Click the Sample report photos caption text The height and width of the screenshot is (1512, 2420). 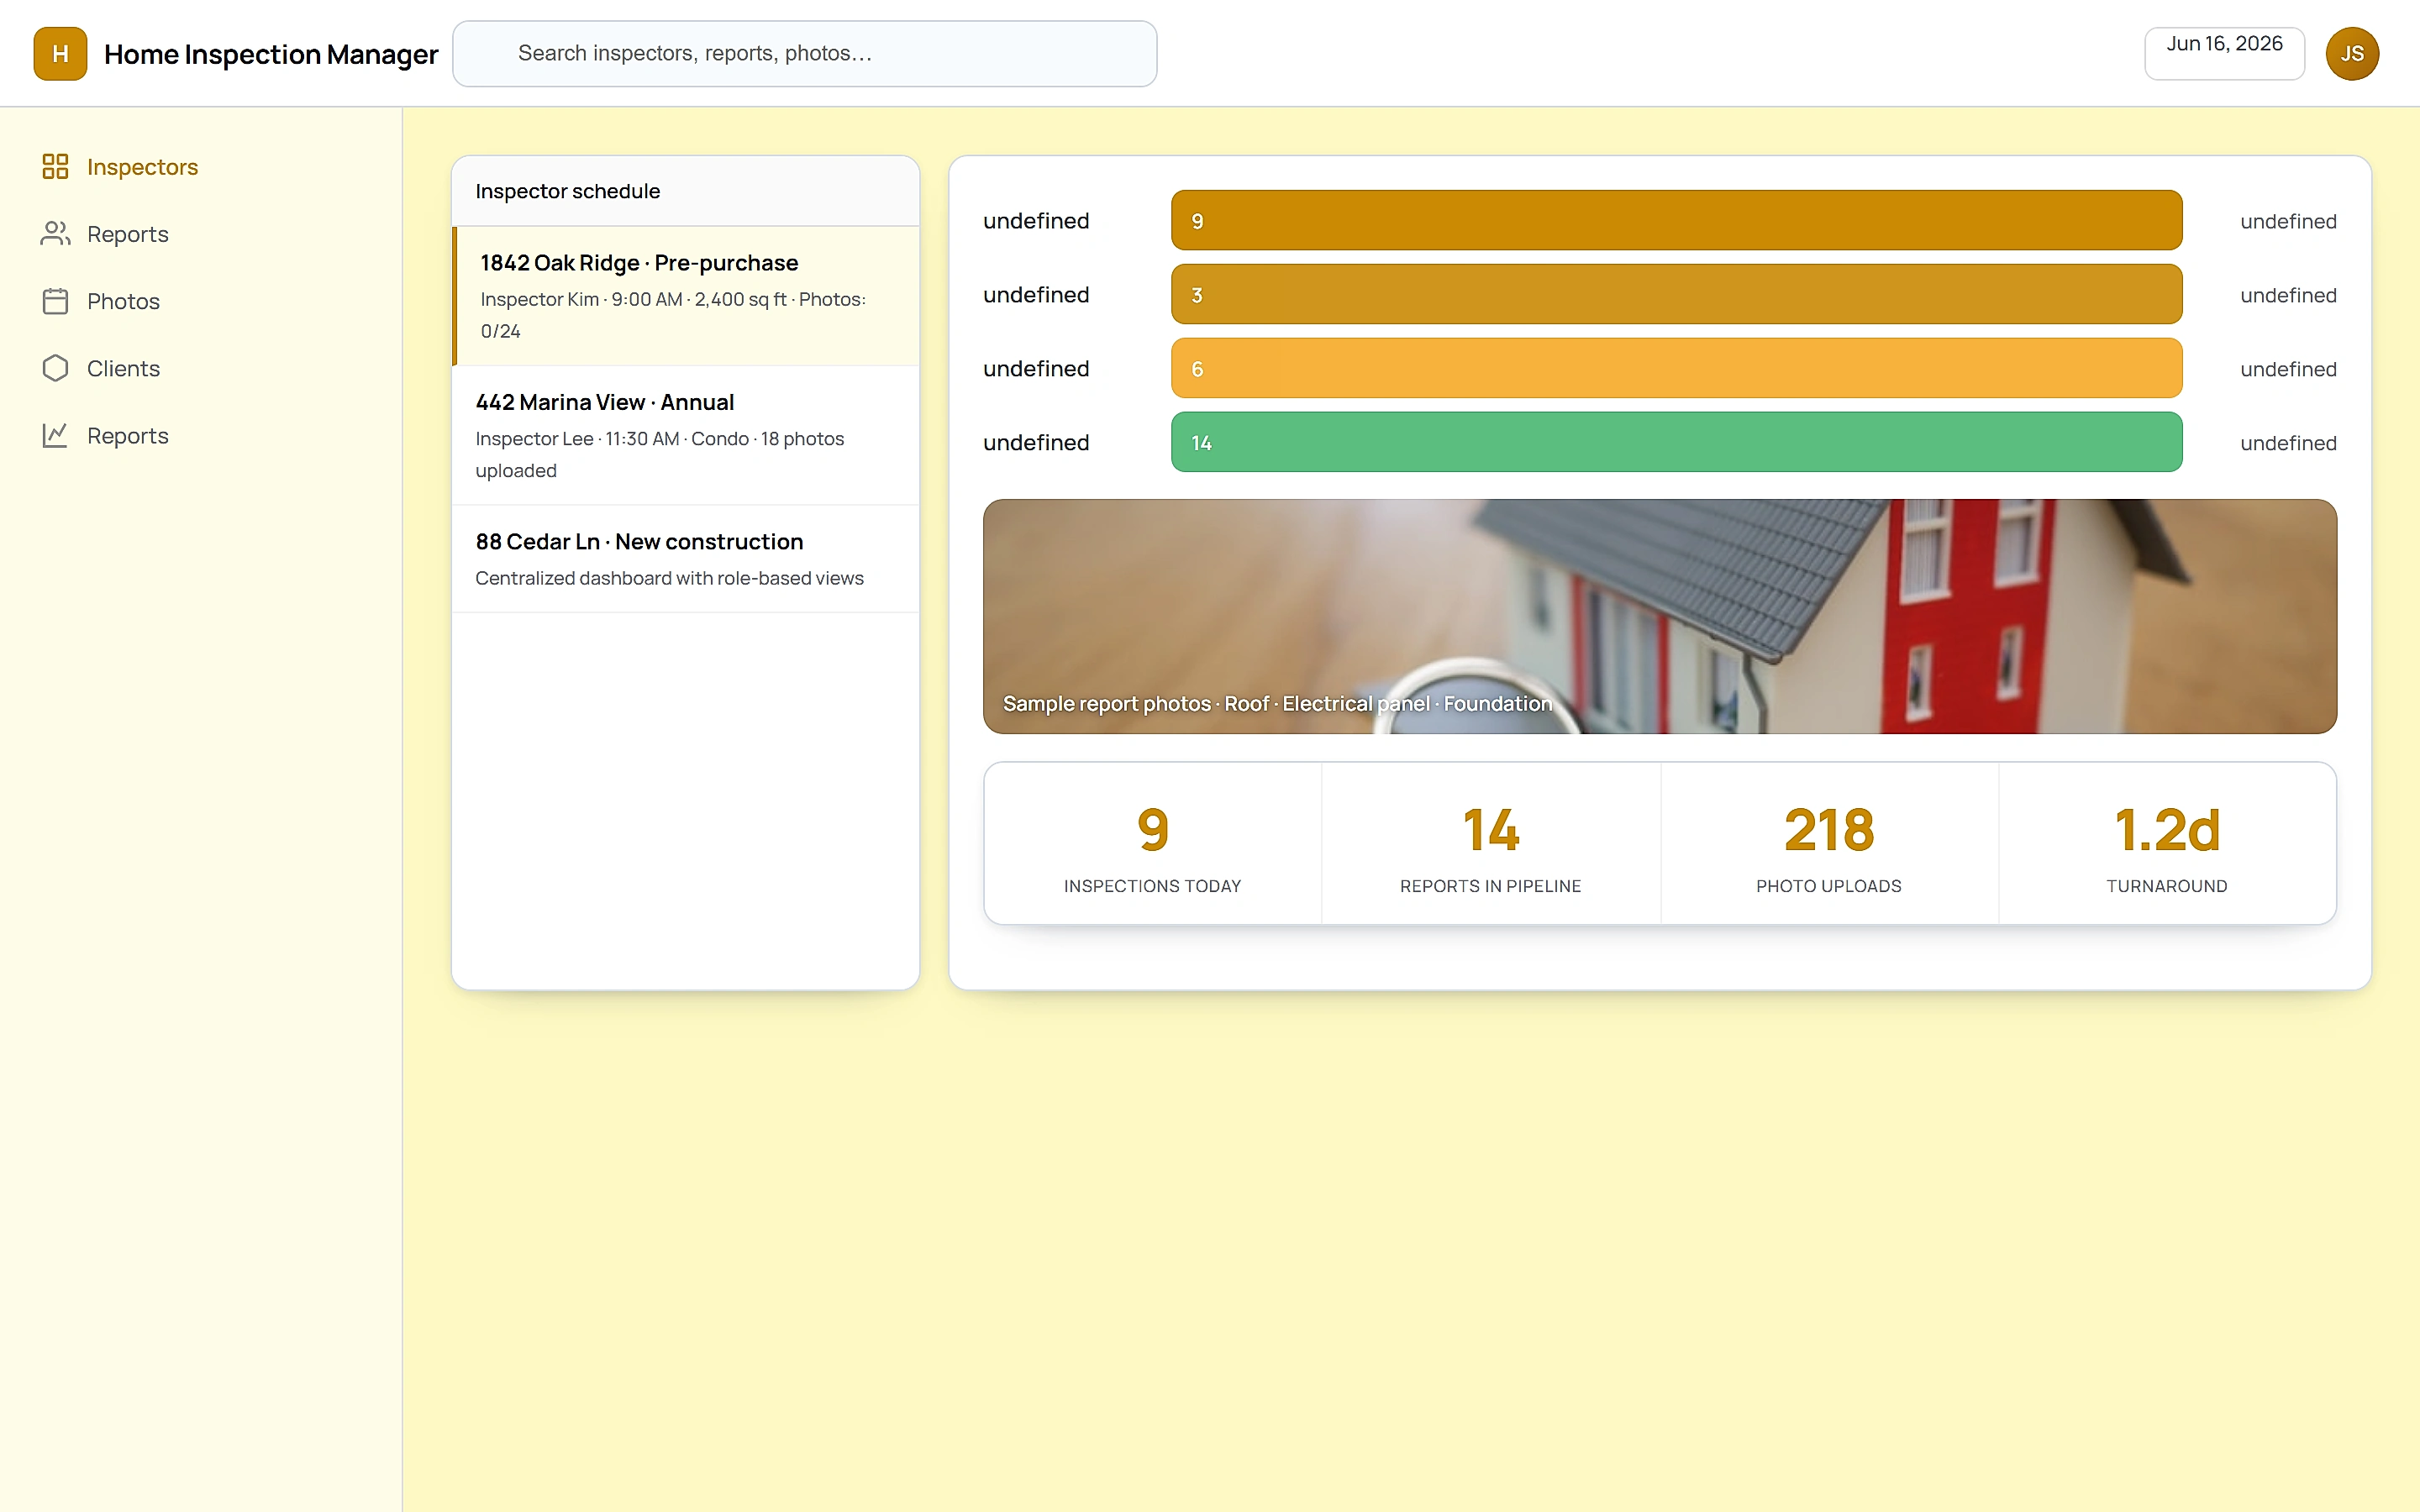(x=1277, y=704)
